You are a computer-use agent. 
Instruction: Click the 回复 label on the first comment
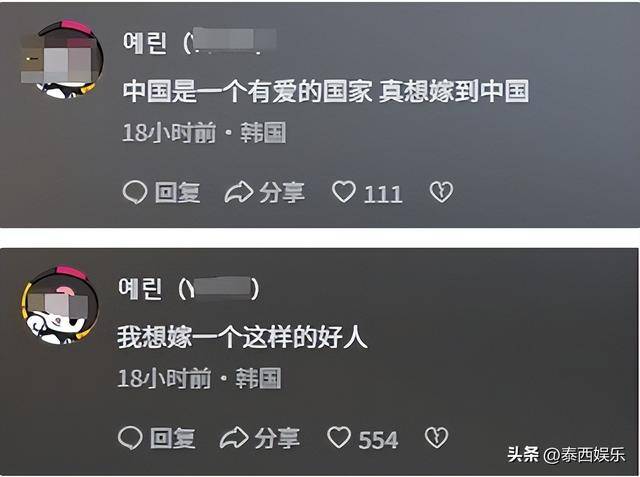click(x=177, y=192)
